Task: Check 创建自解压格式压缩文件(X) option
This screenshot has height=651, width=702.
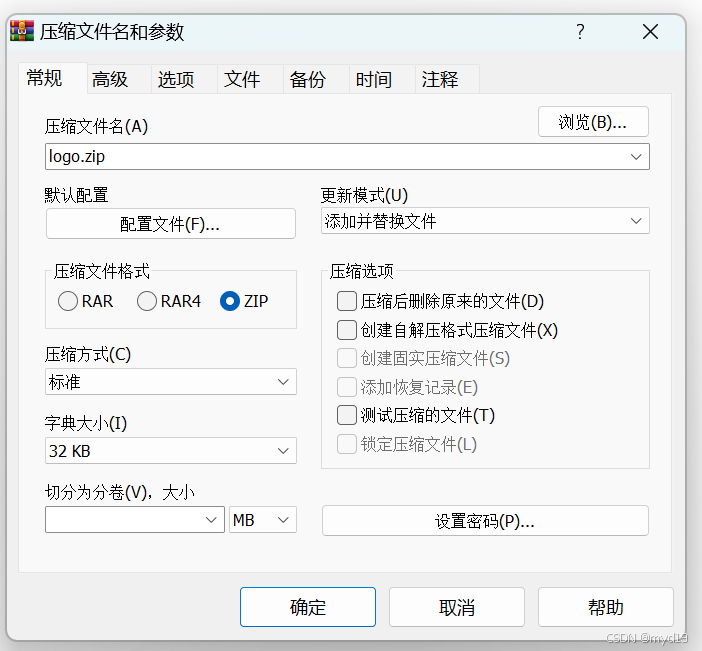Action: pyautogui.click(x=347, y=330)
